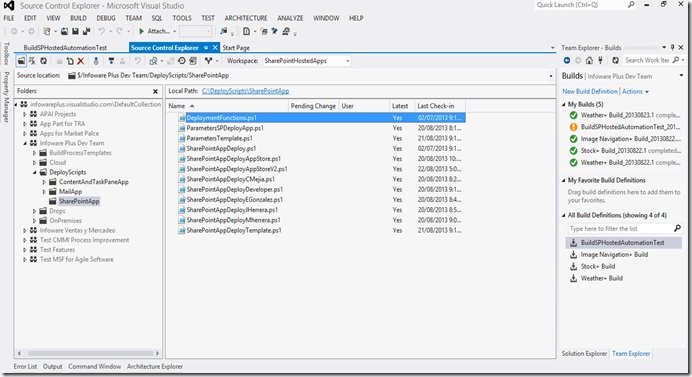Image resolution: width=692 pixels, height=377 pixels.
Task: Toggle the Folders pane toolbar button
Action: pos(21,61)
